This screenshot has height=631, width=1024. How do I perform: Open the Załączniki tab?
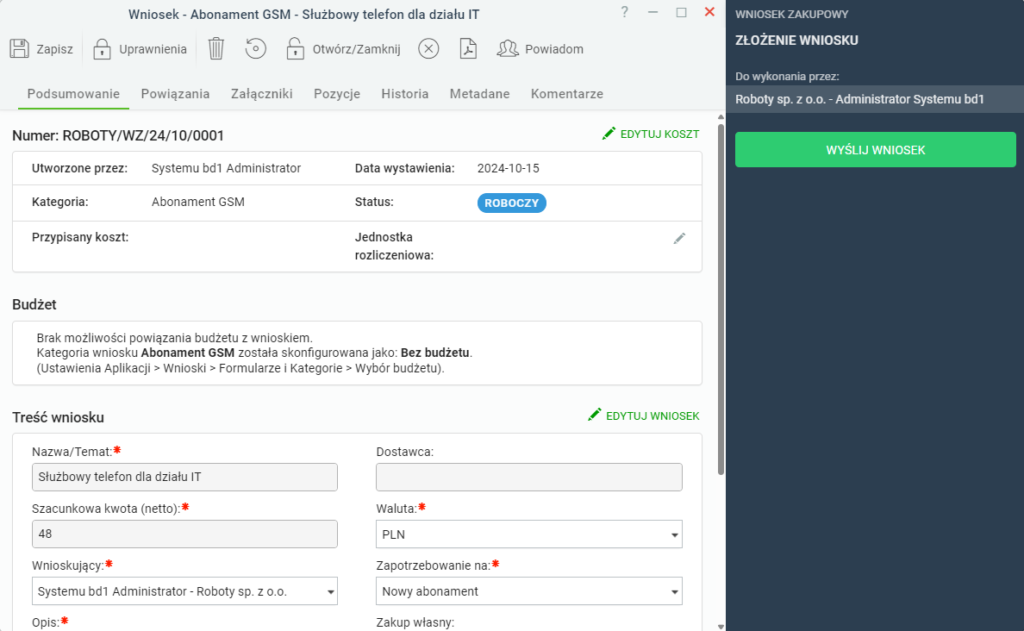(x=262, y=94)
